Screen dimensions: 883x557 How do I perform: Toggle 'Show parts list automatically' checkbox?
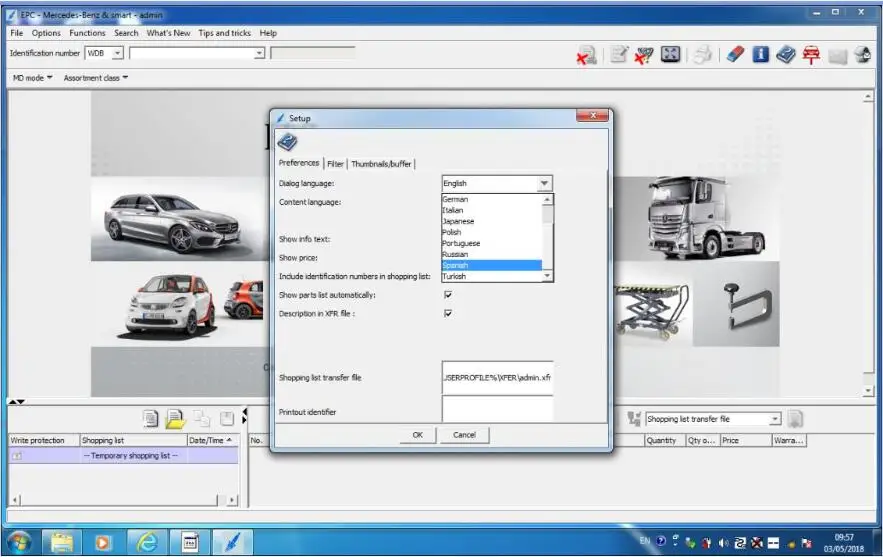click(x=448, y=295)
